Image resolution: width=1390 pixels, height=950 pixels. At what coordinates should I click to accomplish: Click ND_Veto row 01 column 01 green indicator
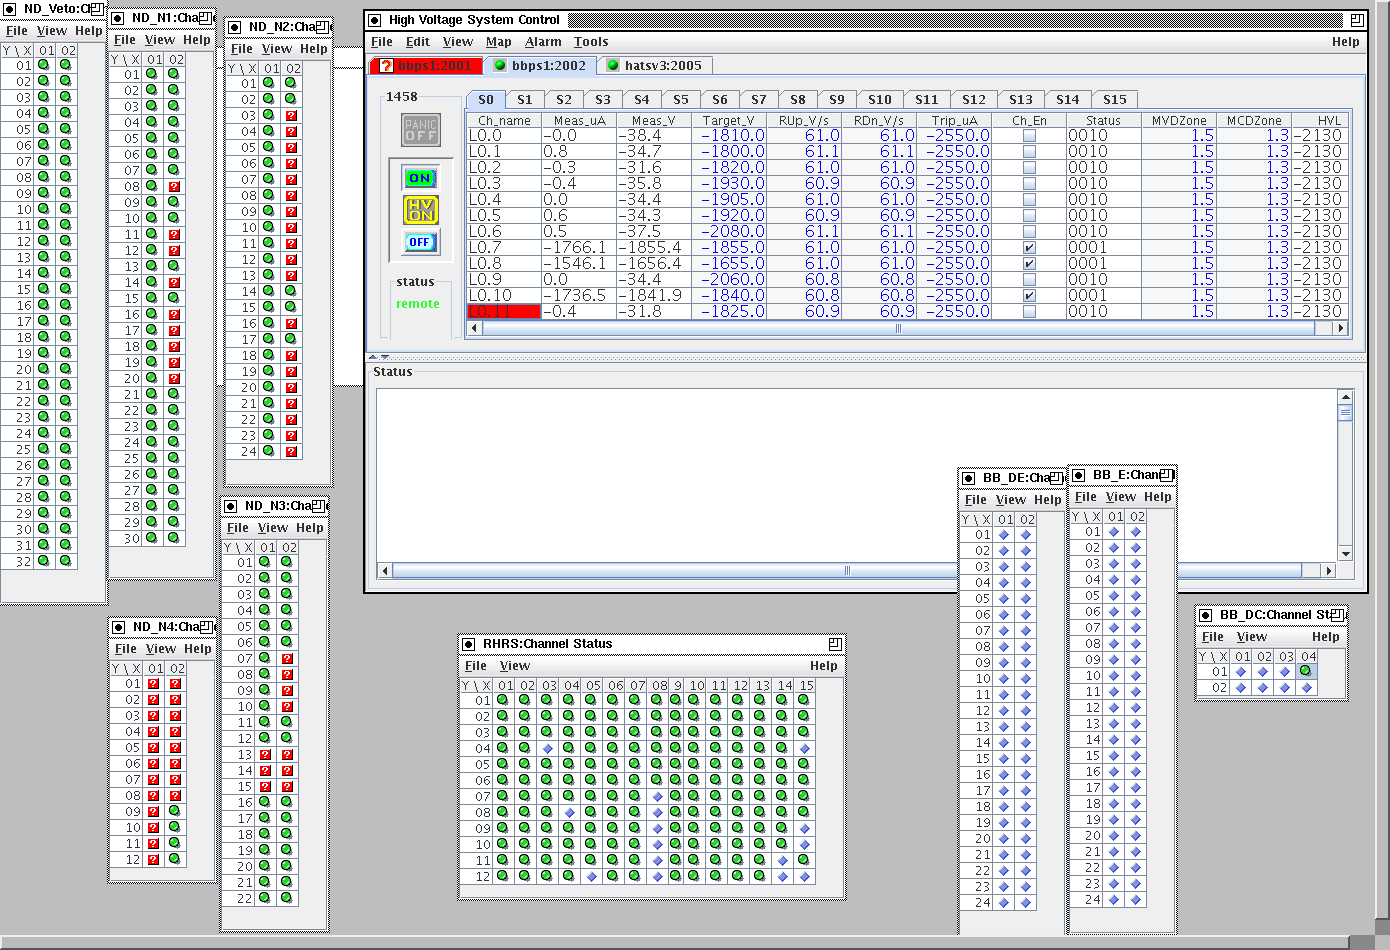click(x=43, y=65)
